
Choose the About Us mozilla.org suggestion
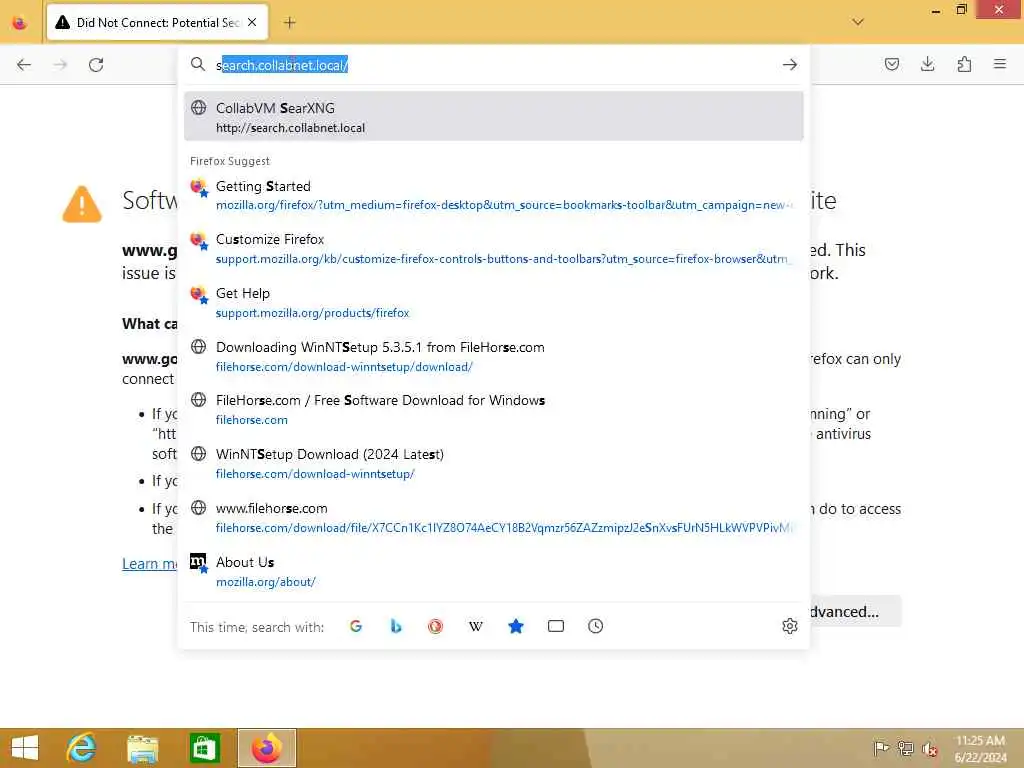494,571
